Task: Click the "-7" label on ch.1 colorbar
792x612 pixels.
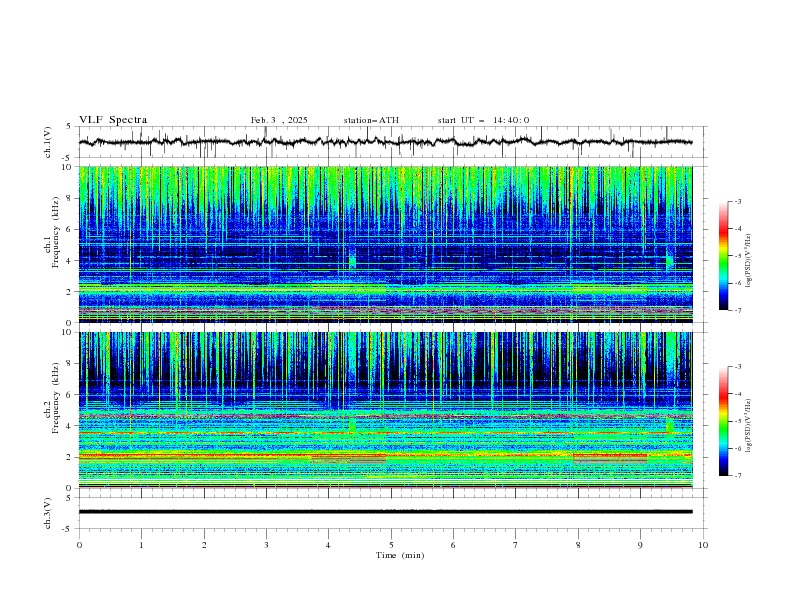Action: pos(737,310)
